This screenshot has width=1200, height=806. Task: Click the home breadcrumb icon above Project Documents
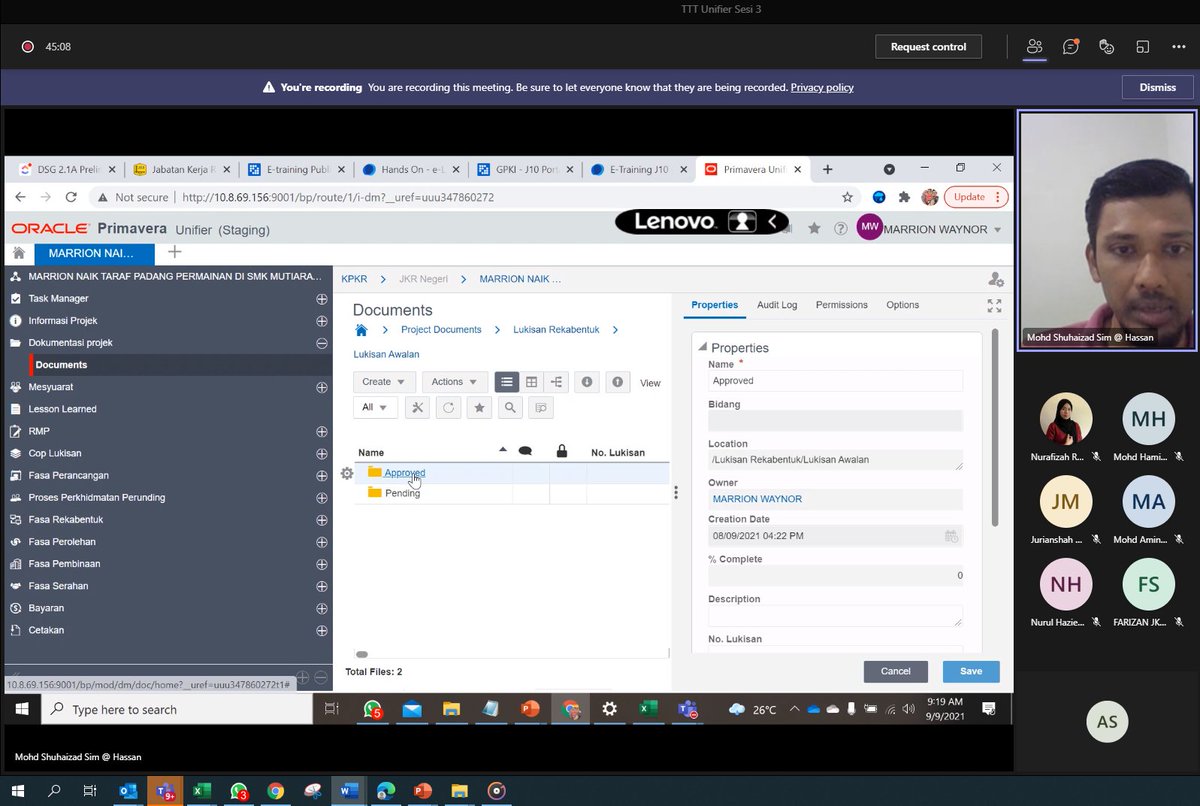point(361,328)
